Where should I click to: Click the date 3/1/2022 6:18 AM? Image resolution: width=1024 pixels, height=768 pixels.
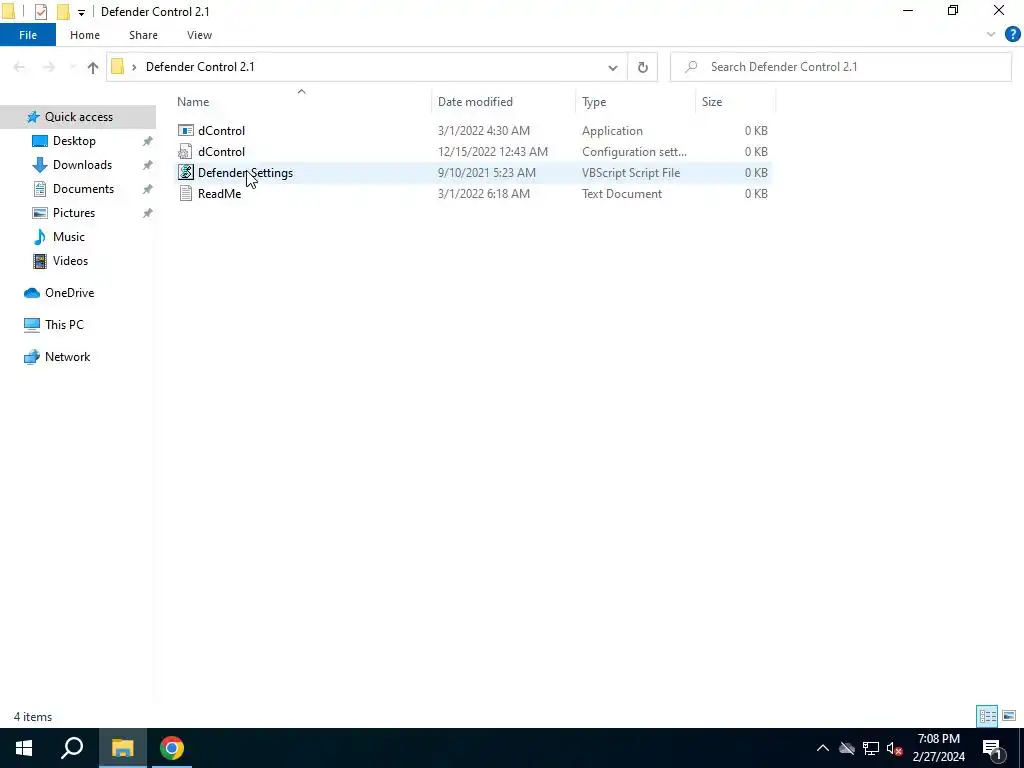(484, 193)
